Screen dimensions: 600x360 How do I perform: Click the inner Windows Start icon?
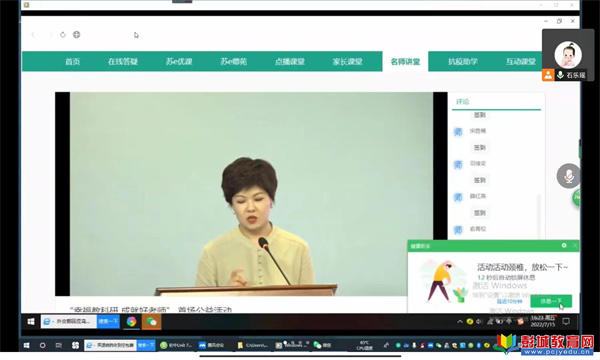tap(31, 321)
